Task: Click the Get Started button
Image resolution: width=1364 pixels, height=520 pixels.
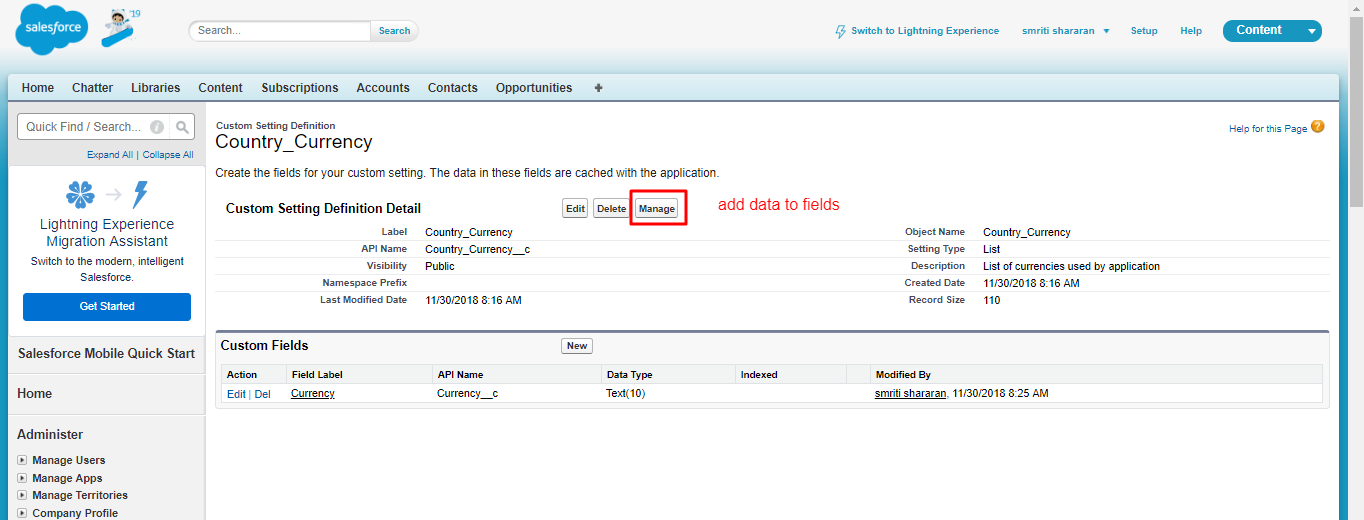Action: click(x=107, y=307)
